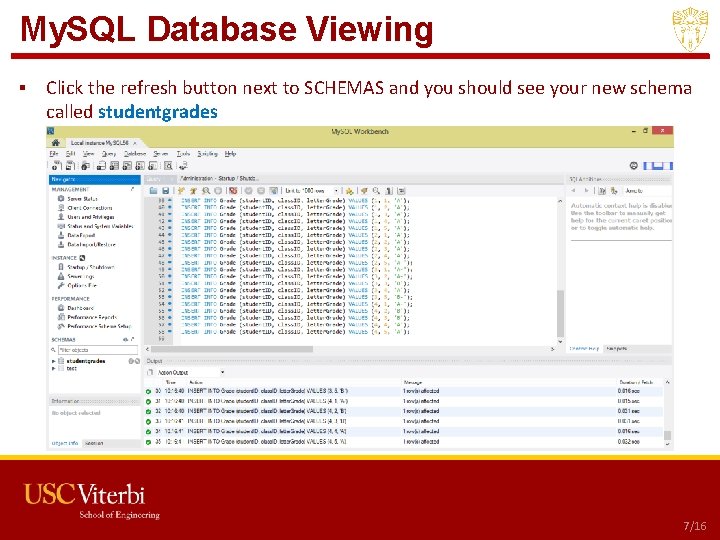Switch to the Session tab

94,443
